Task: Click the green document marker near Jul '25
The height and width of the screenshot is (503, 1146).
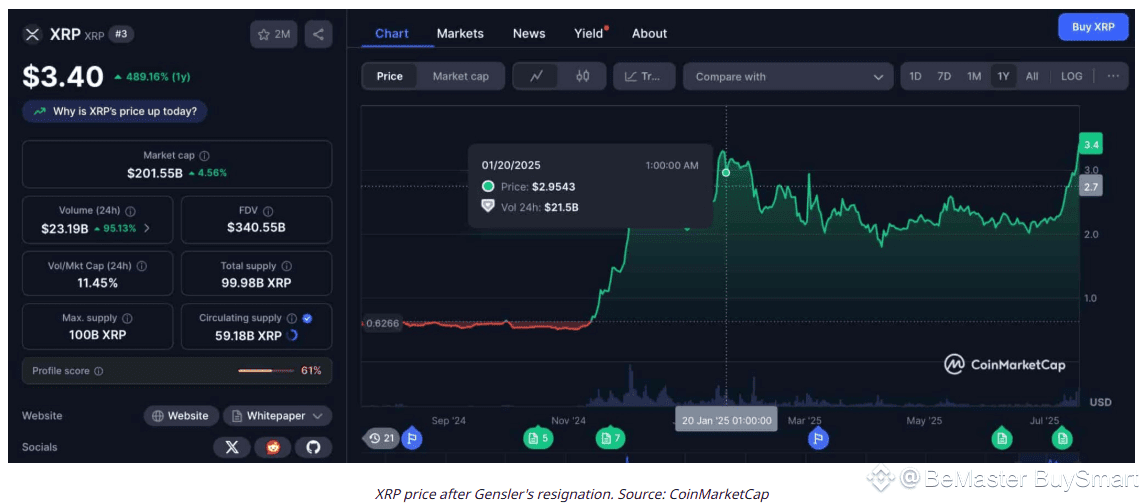Action: tap(1061, 438)
